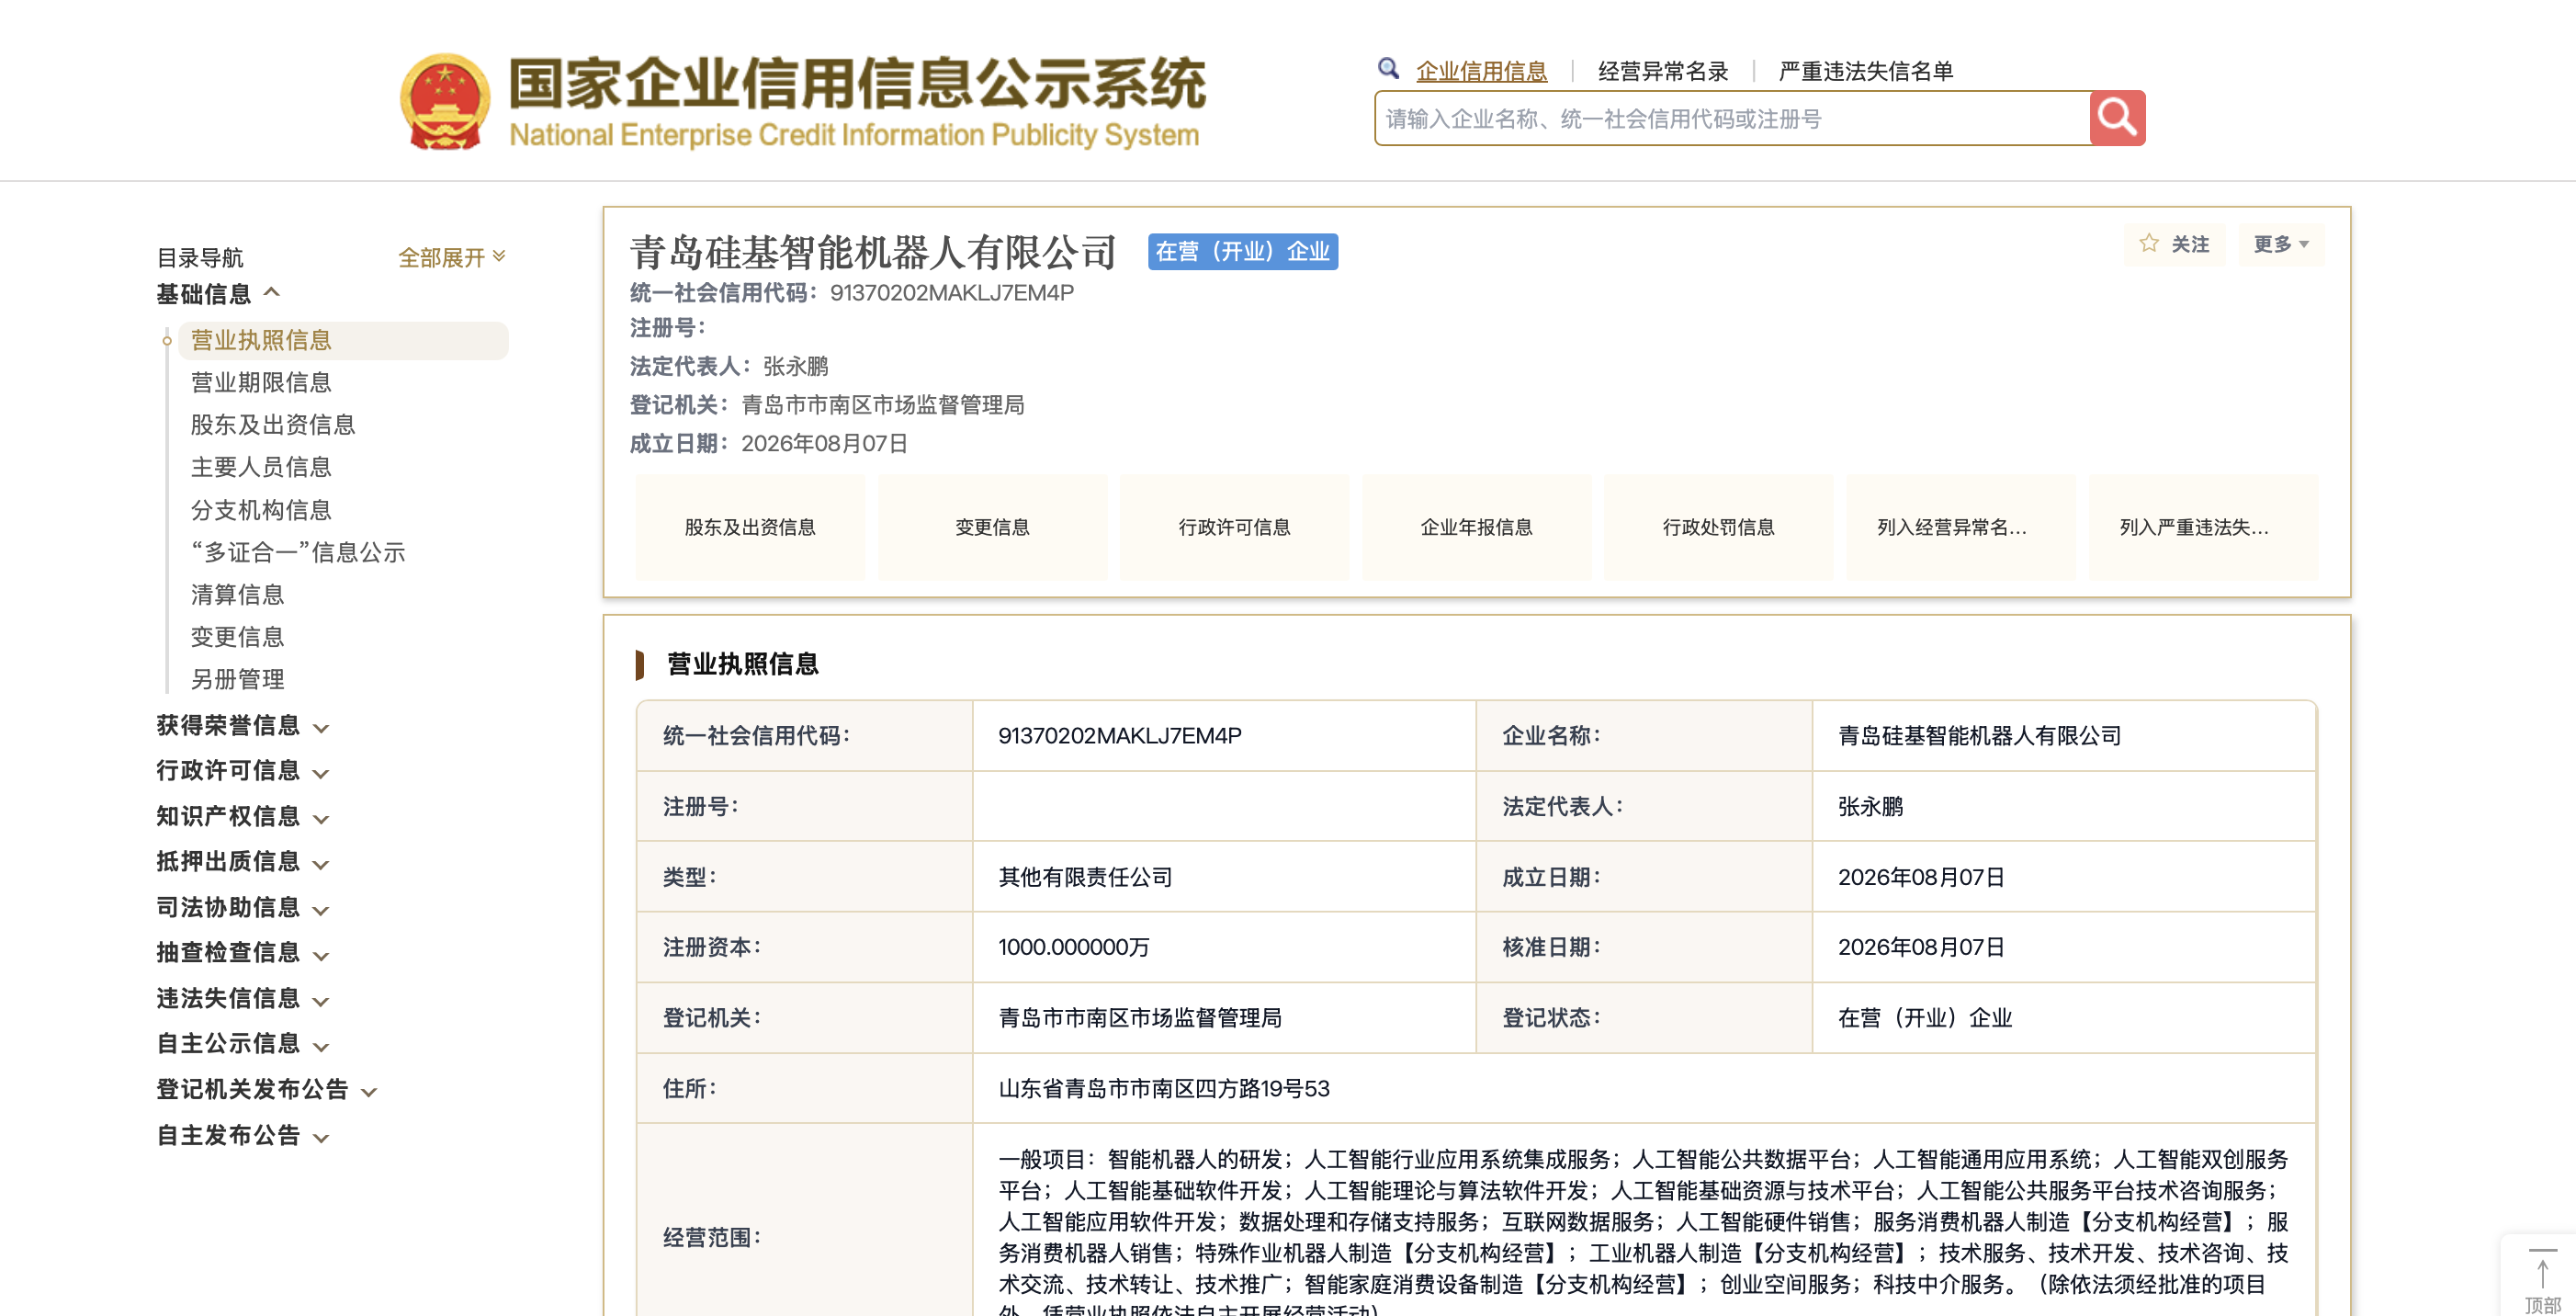Click address 山东省青岛市市南区四方路19号53
The width and height of the screenshot is (2576, 1316).
[1164, 1088]
